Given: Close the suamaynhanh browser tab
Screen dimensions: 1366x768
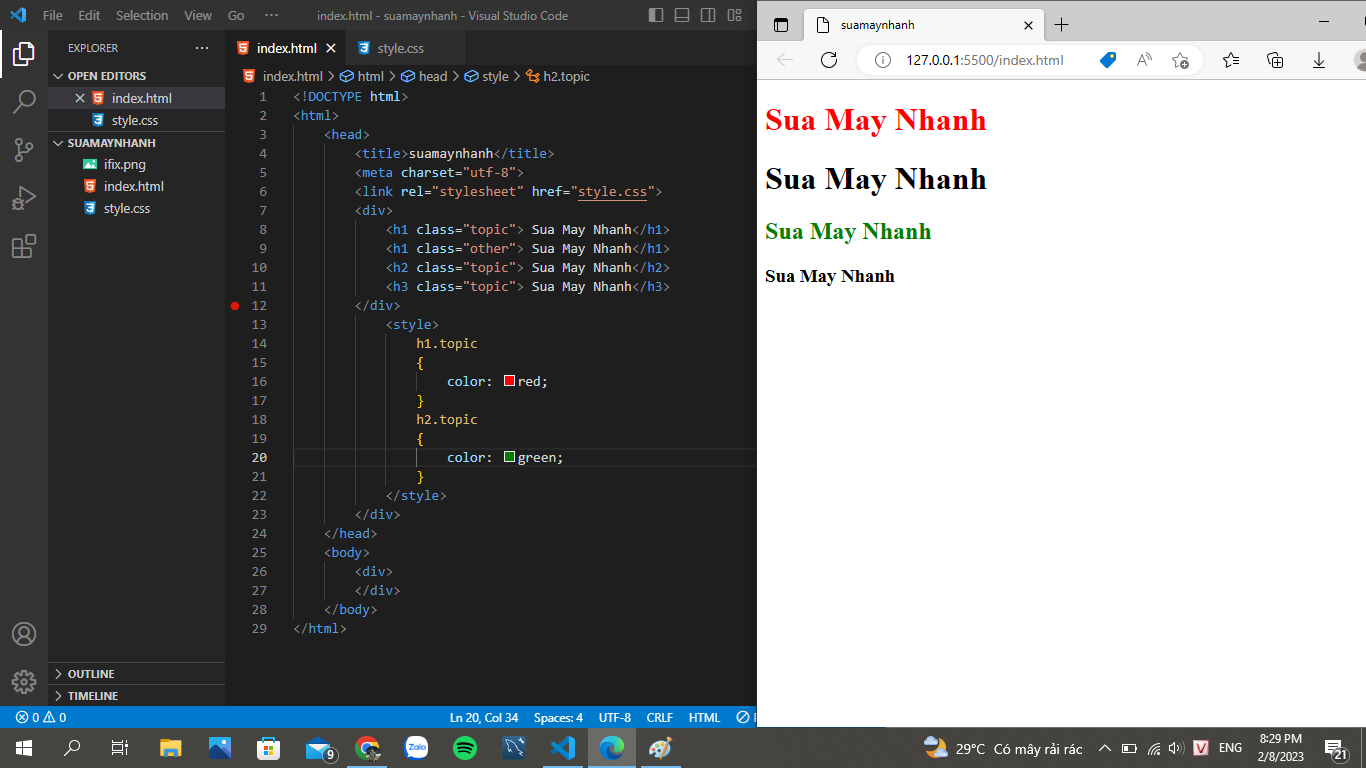Looking at the screenshot, I should pos(1028,25).
